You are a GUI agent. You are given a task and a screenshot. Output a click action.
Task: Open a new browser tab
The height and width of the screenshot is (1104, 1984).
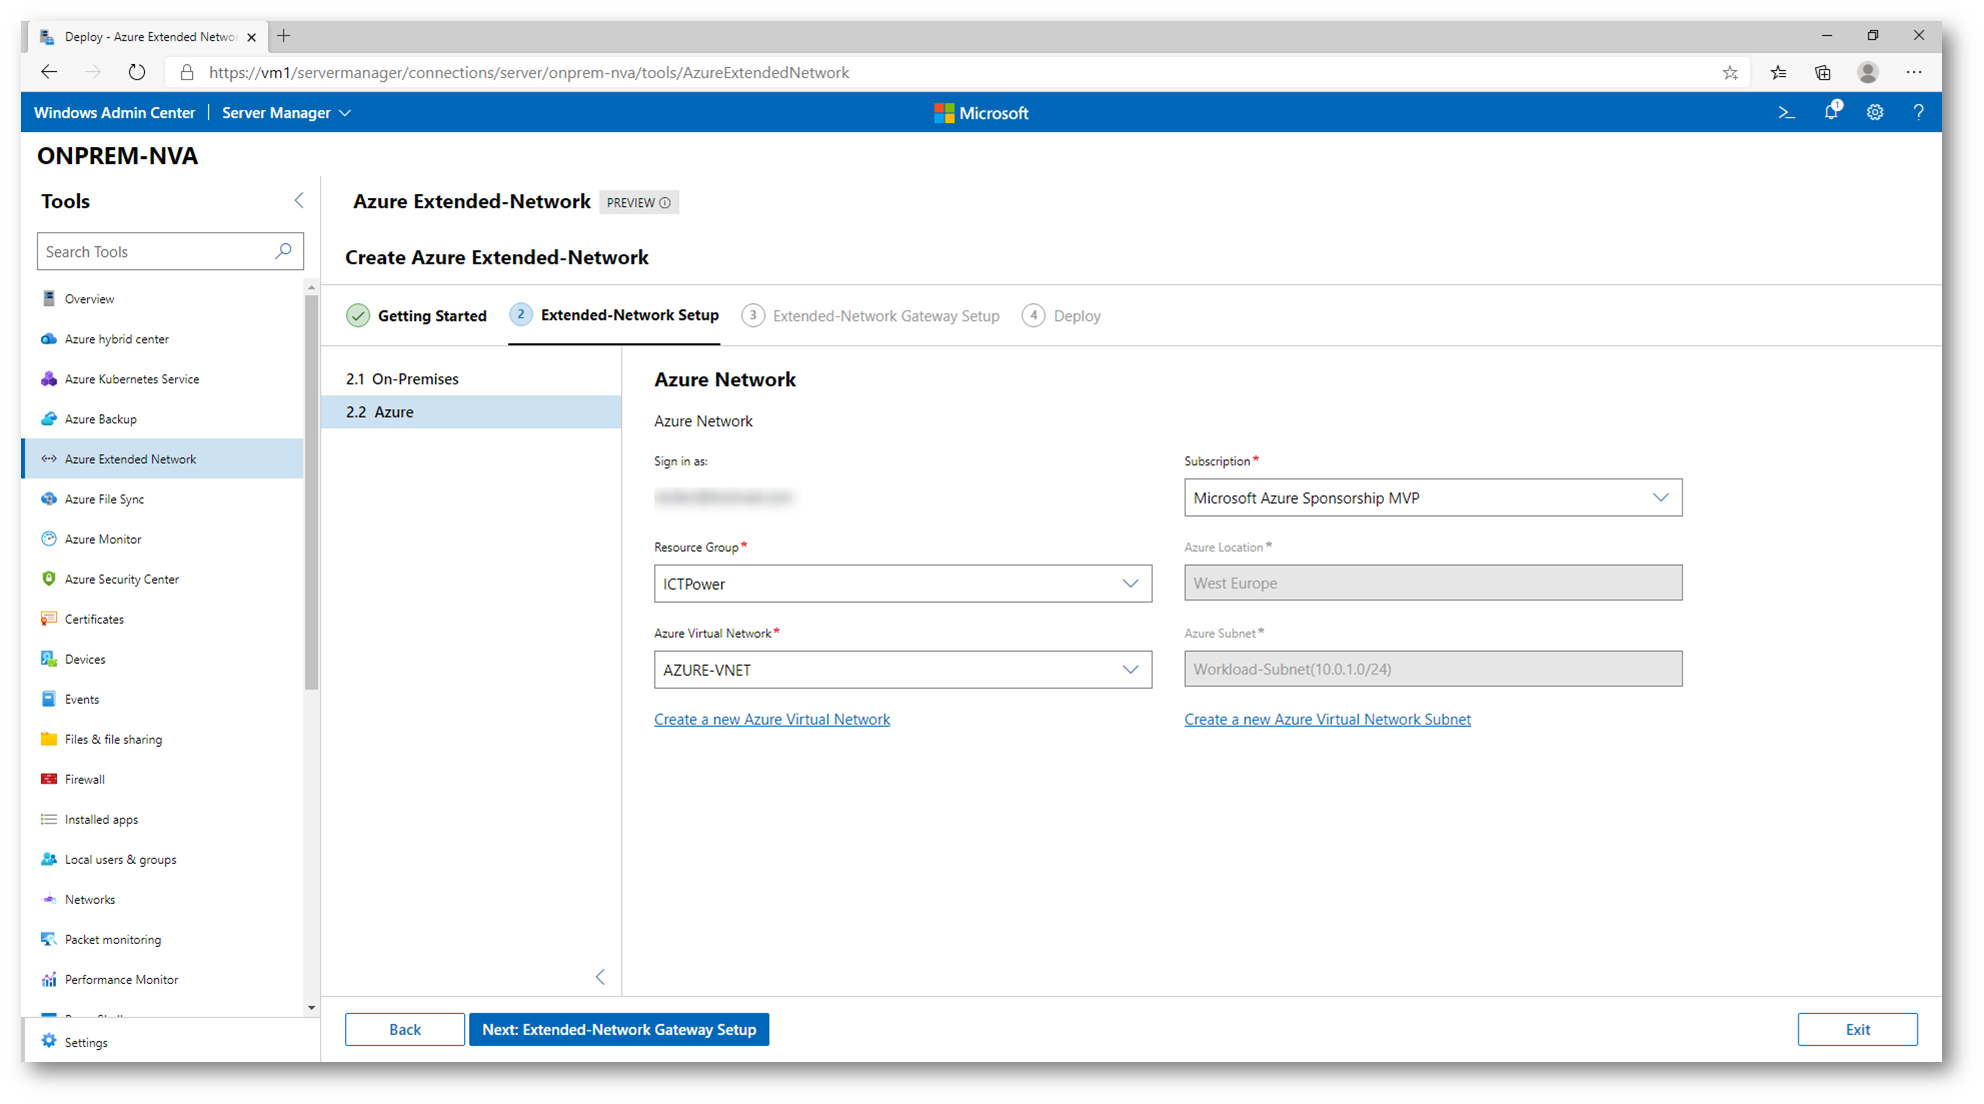pyautogui.click(x=284, y=36)
